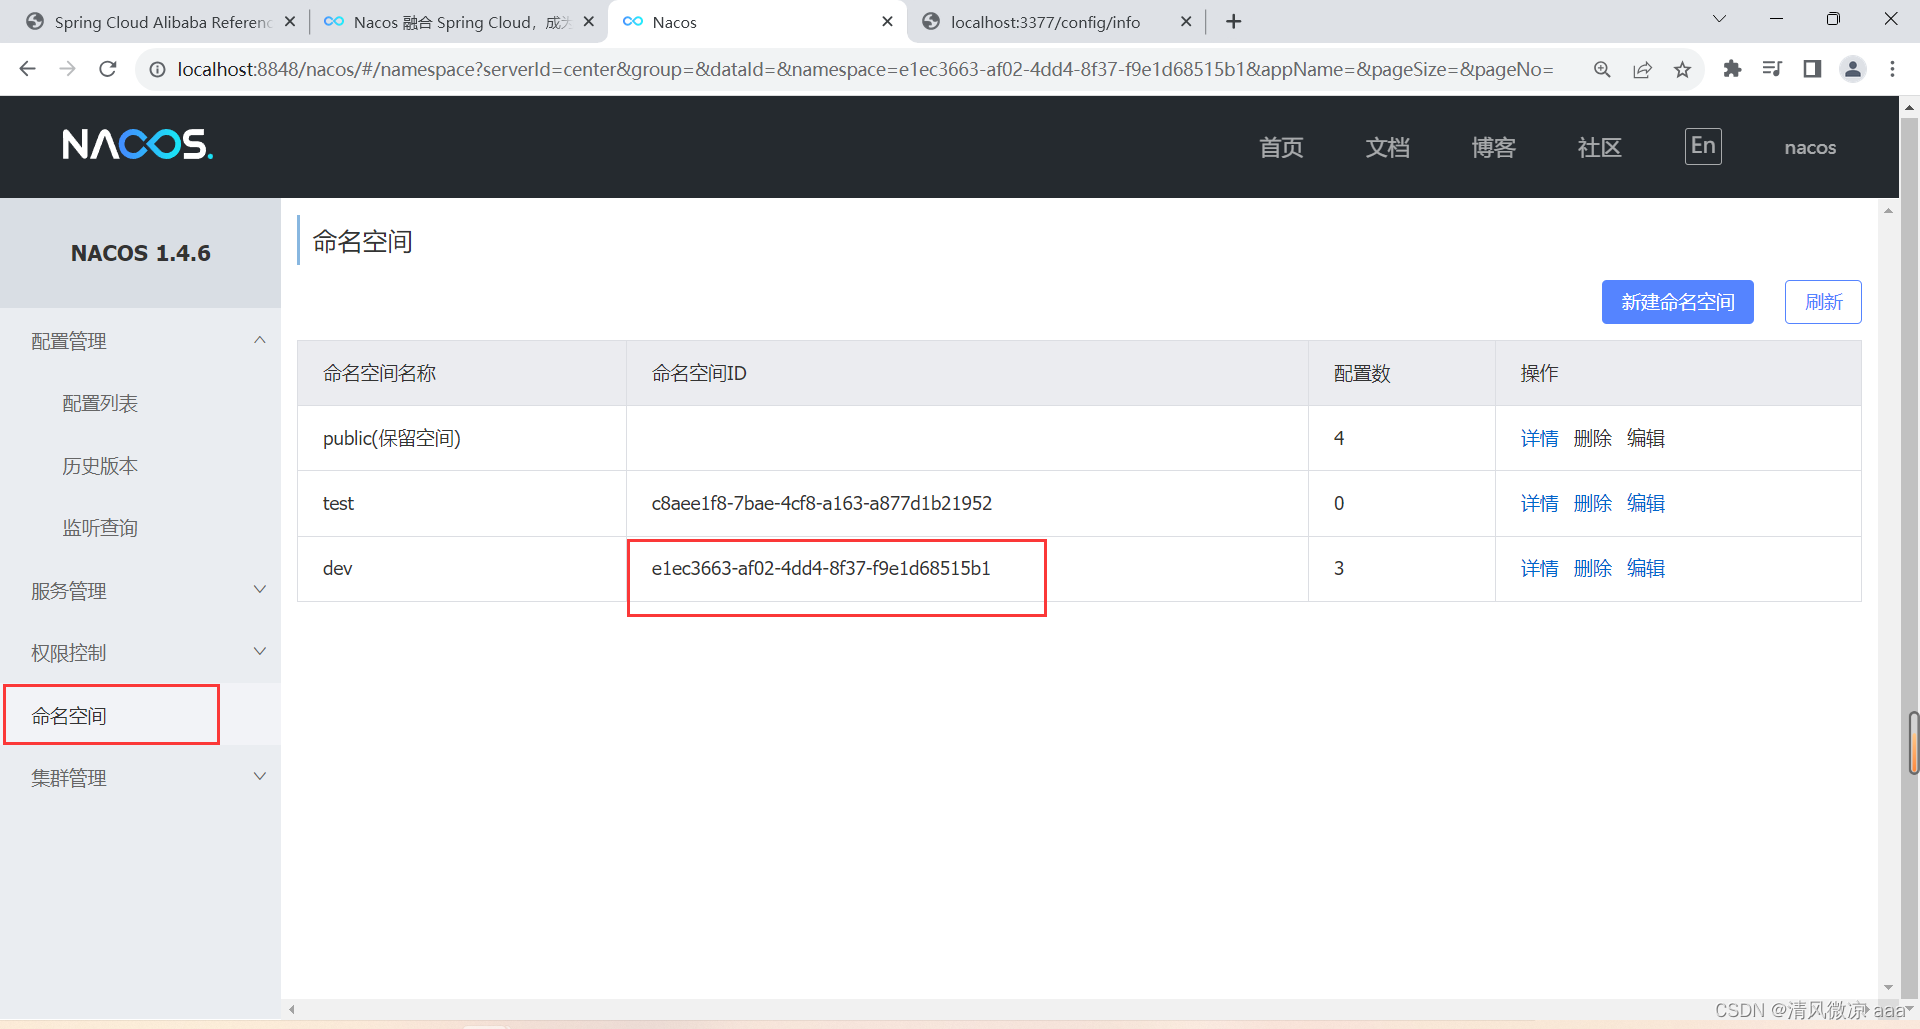Open the tab search dropdown arrow
The width and height of the screenshot is (1920, 1029).
point(1720,19)
